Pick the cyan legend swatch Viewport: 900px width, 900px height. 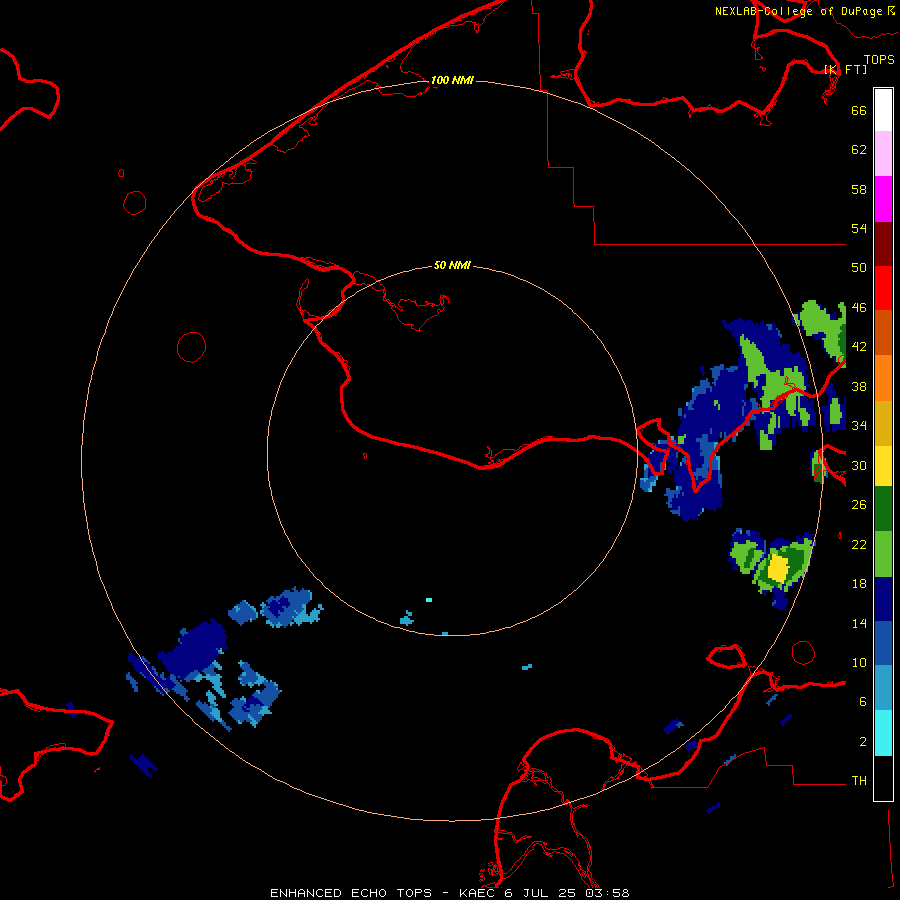pos(883,733)
